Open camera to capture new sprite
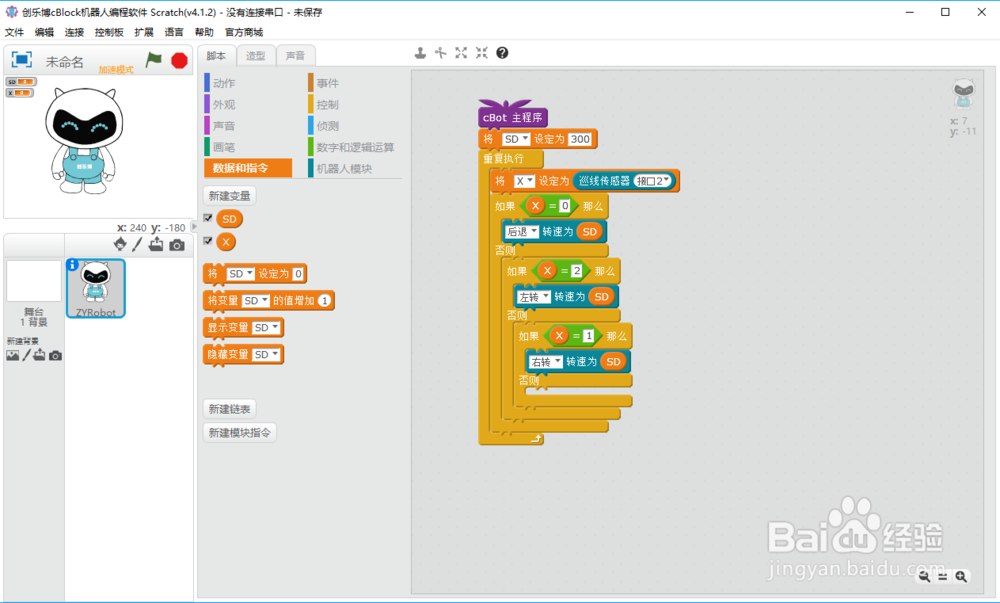The width and height of the screenshot is (1000, 603). [x=178, y=245]
